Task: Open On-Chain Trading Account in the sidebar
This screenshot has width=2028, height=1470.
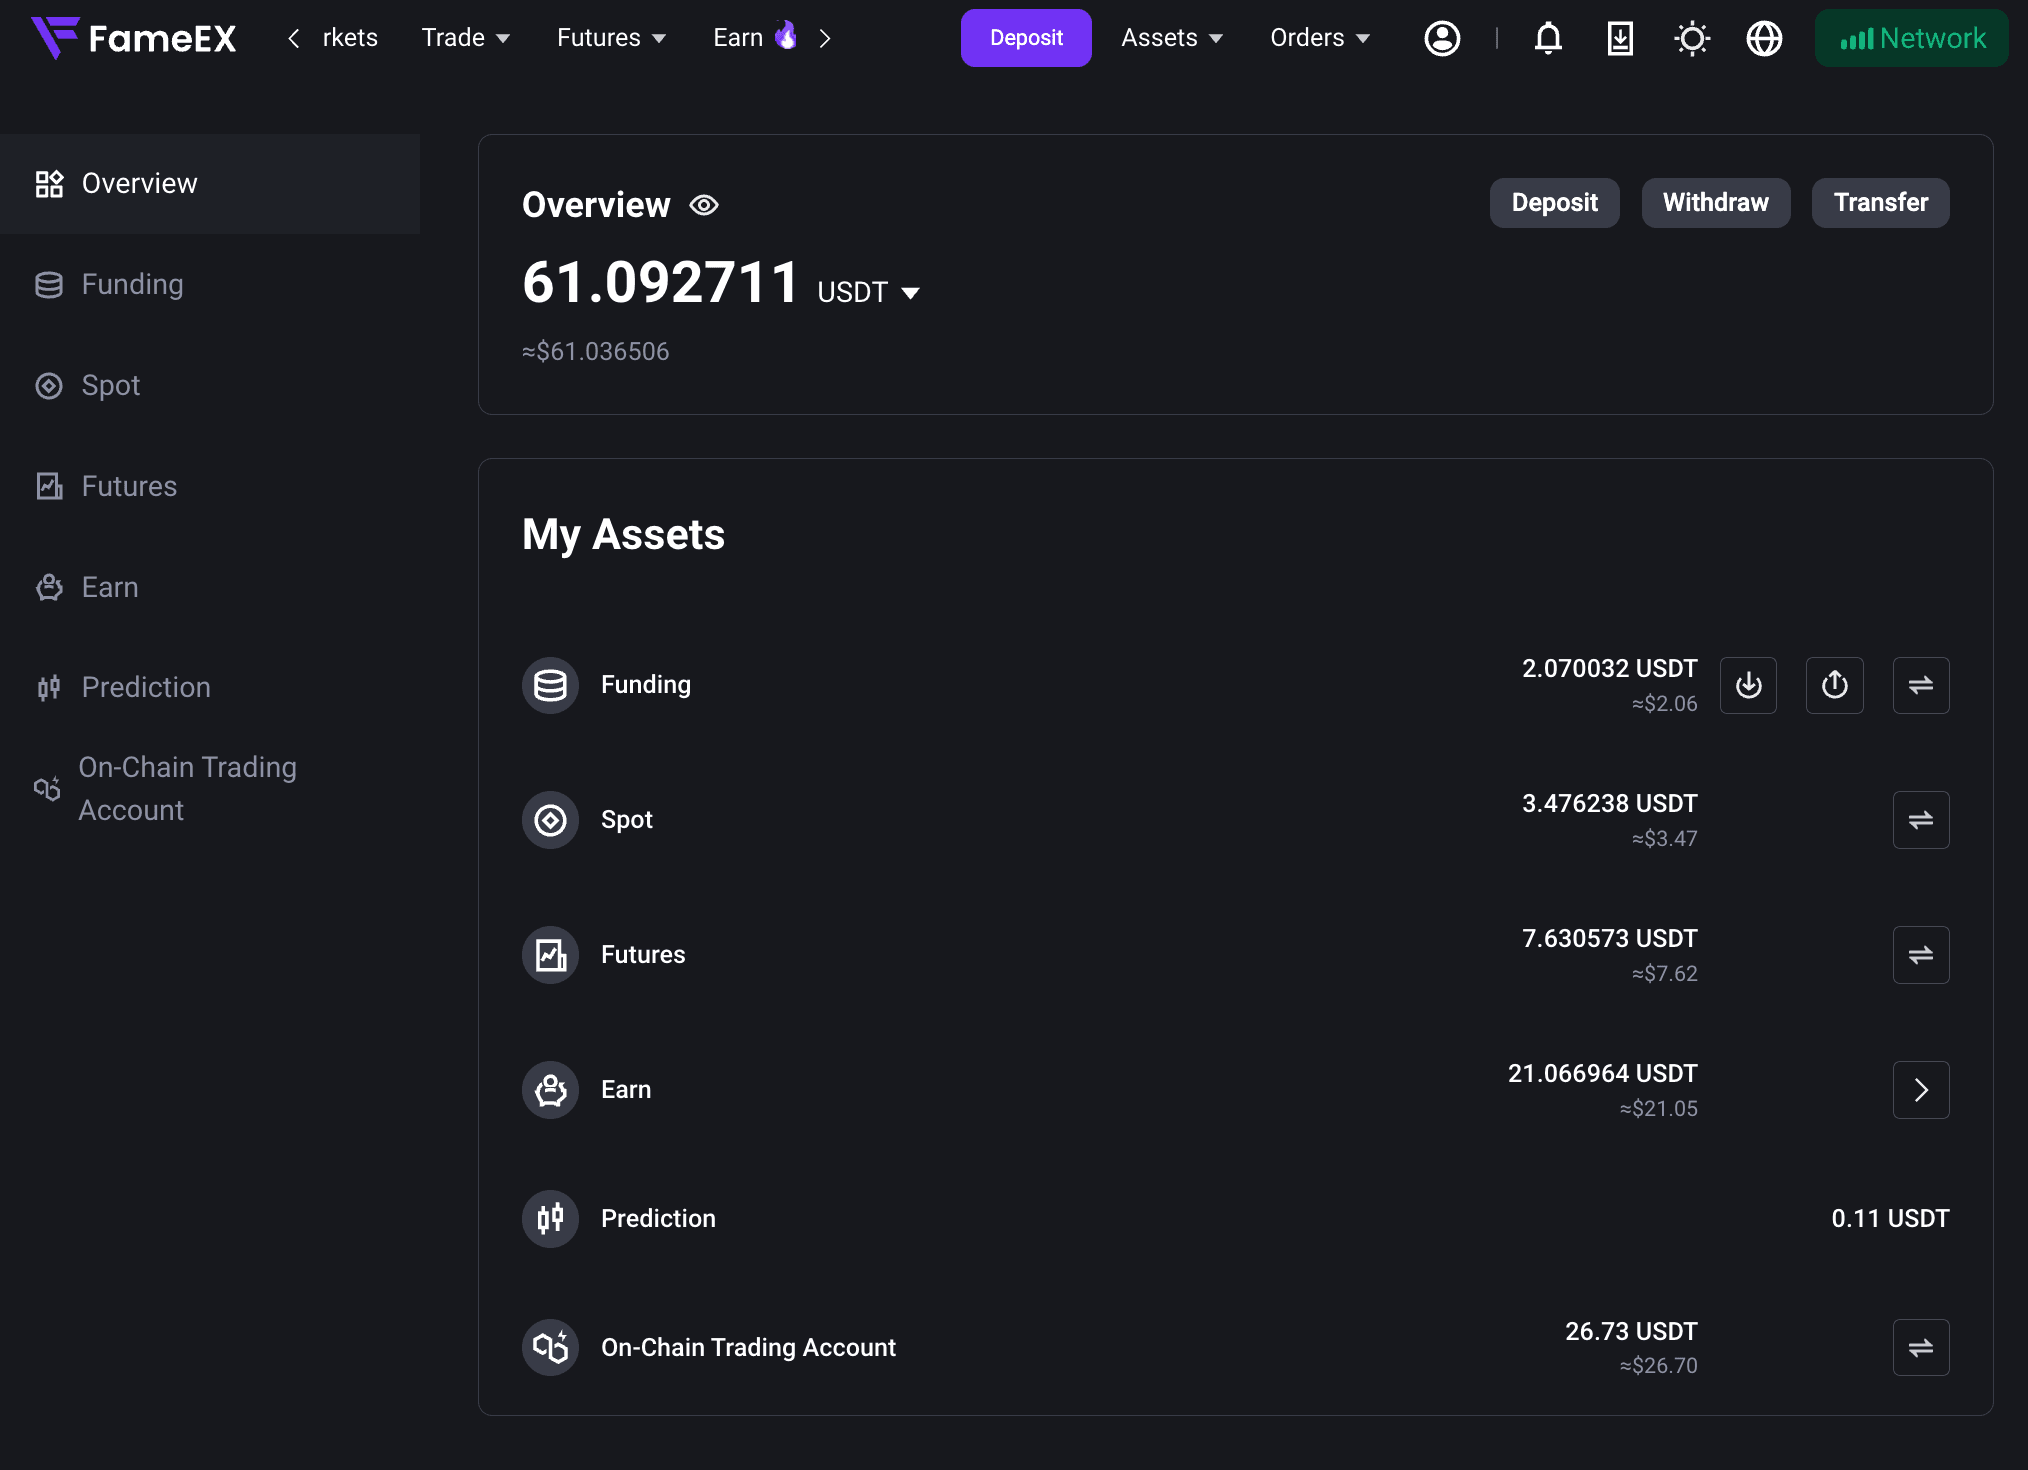Action: pyautogui.click(x=210, y=789)
